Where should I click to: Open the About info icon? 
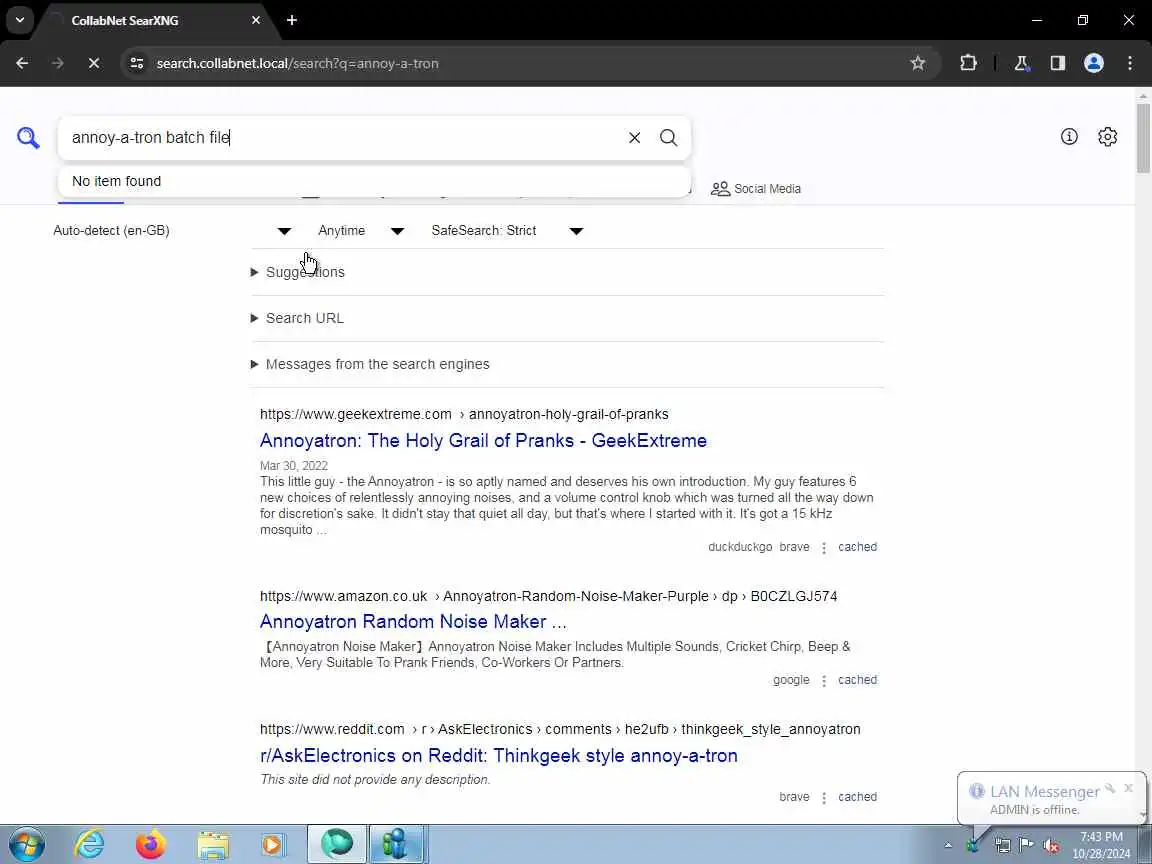pyautogui.click(x=1069, y=137)
